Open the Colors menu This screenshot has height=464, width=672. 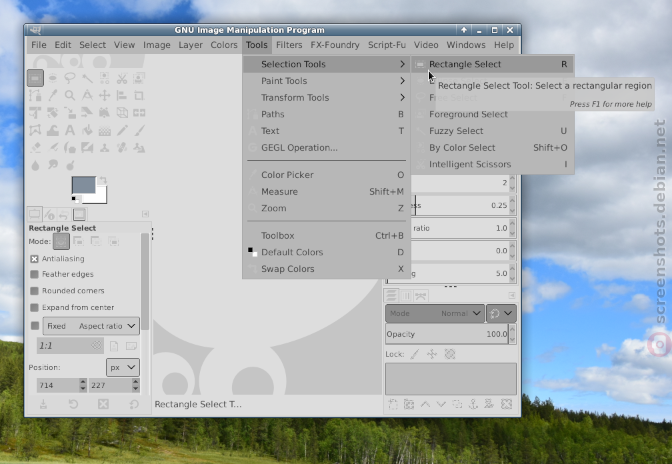224,45
